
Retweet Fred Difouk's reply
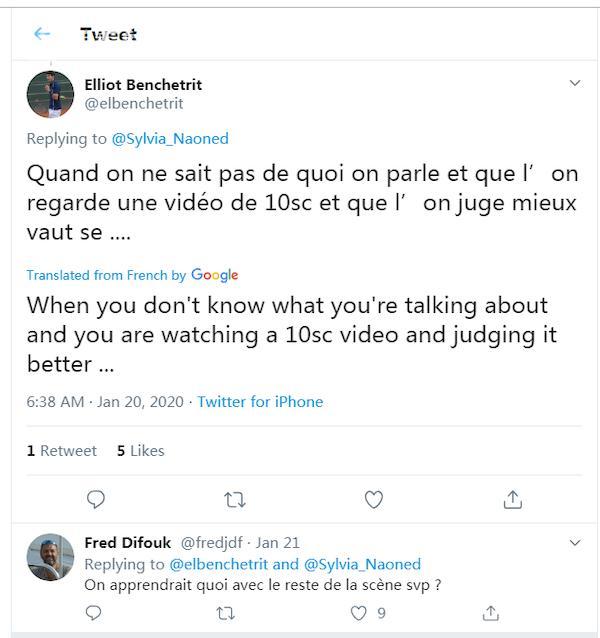(227, 613)
